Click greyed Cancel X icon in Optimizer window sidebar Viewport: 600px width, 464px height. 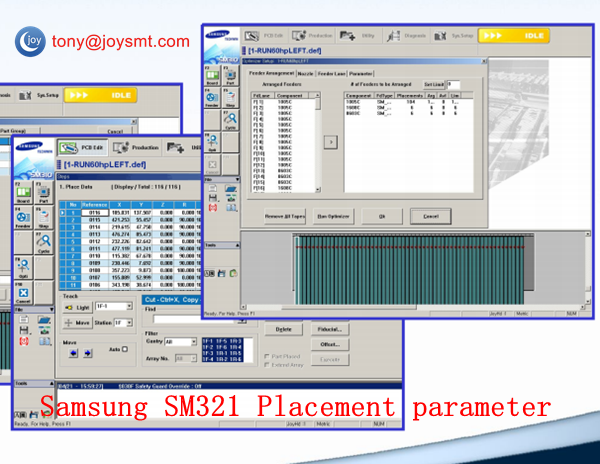212,165
